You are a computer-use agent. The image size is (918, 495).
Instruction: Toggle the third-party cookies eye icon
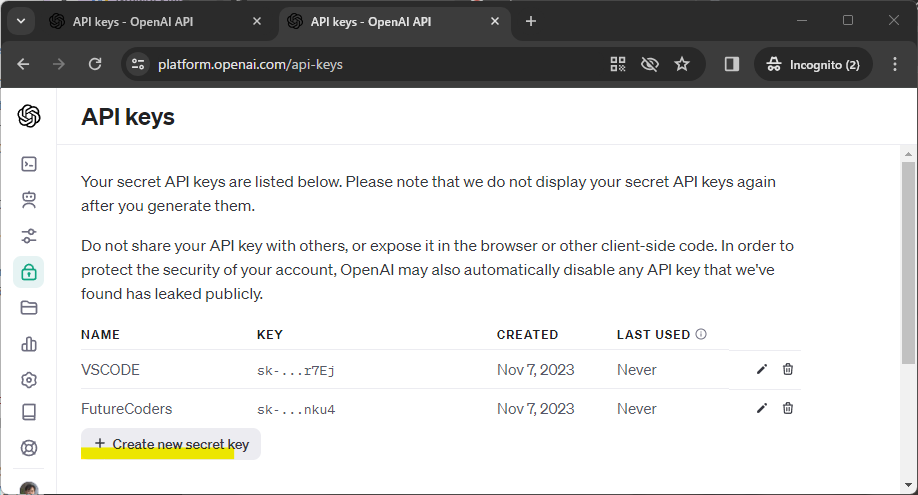(650, 64)
